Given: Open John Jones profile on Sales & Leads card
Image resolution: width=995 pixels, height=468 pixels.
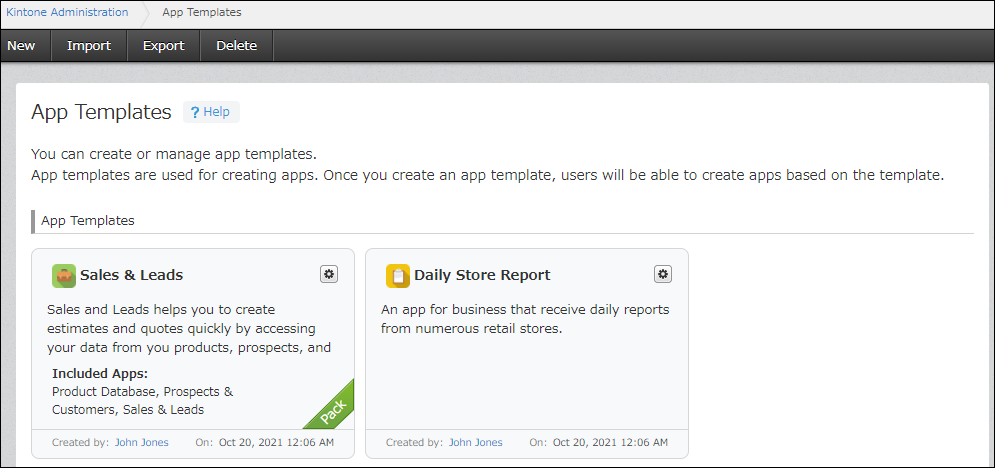Looking at the screenshot, I should coord(140,442).
